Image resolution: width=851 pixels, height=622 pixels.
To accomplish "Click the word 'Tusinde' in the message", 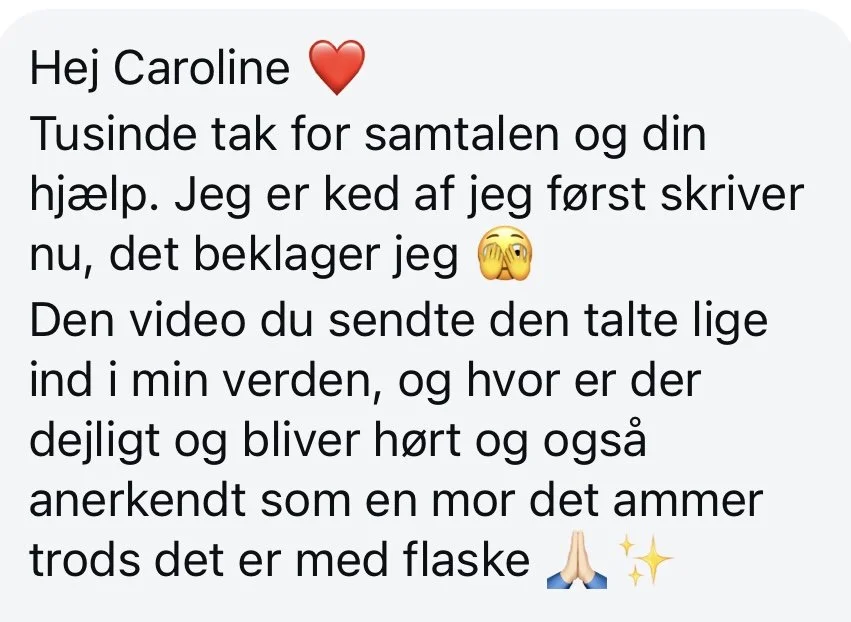I will [x=112, y=133].
